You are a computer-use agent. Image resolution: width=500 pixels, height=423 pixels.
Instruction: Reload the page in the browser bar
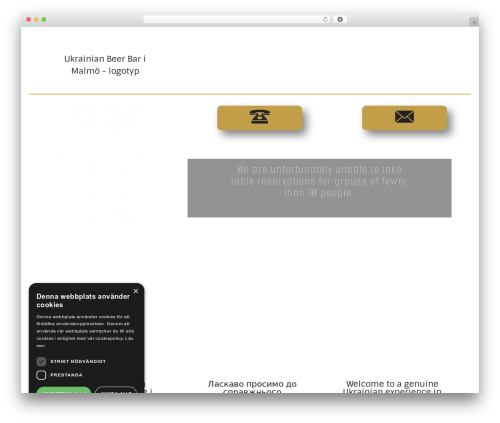click(x=325, y=19)
